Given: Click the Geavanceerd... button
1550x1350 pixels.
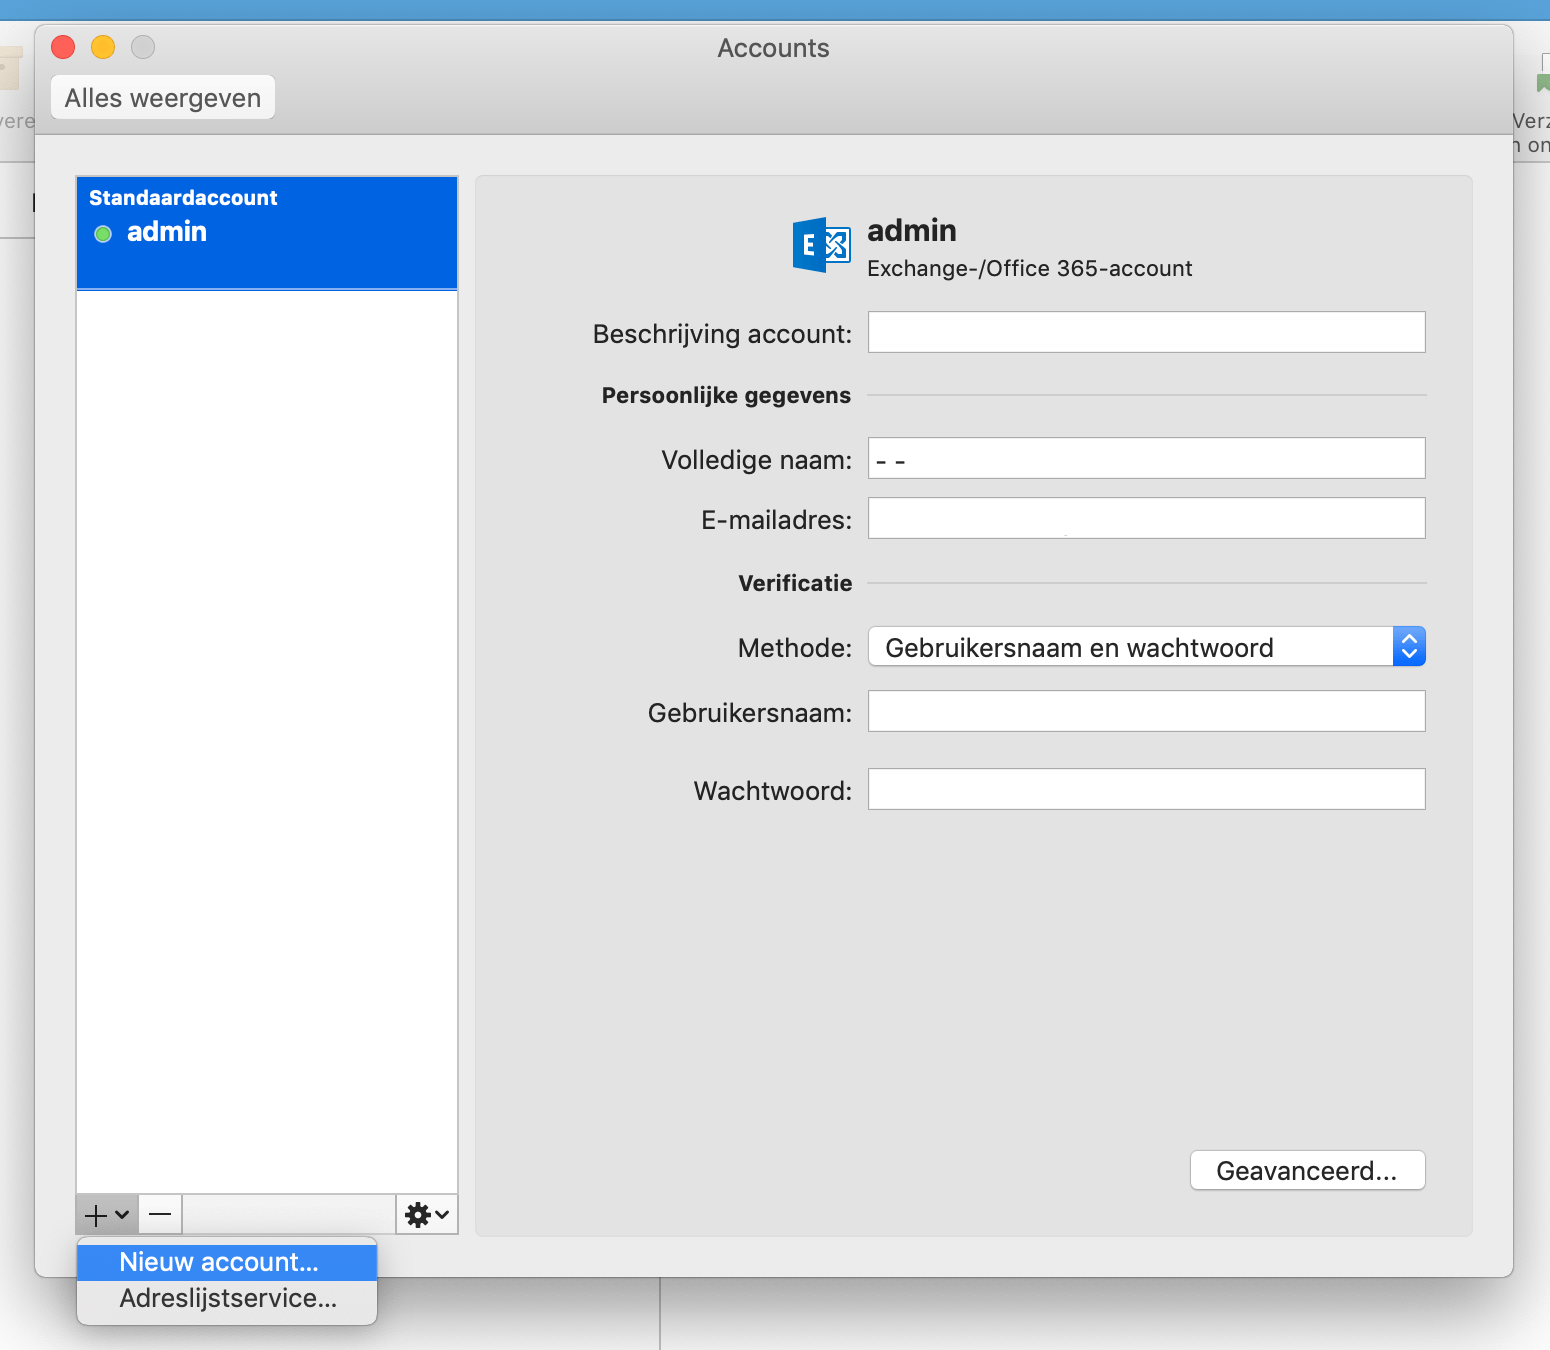Looking at the screenshot, I should point(1306,1170).
